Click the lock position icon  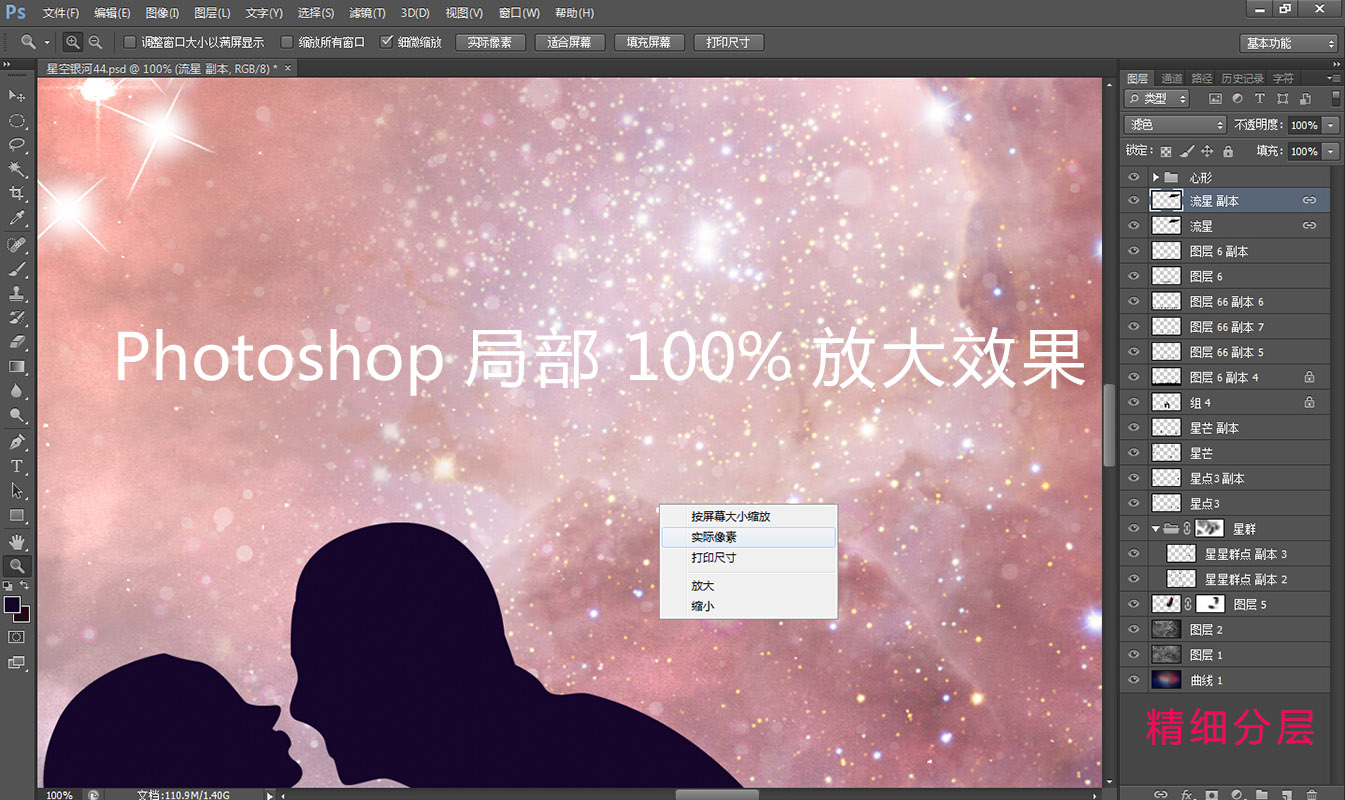pyautogui.click(x=1207, y=151)
